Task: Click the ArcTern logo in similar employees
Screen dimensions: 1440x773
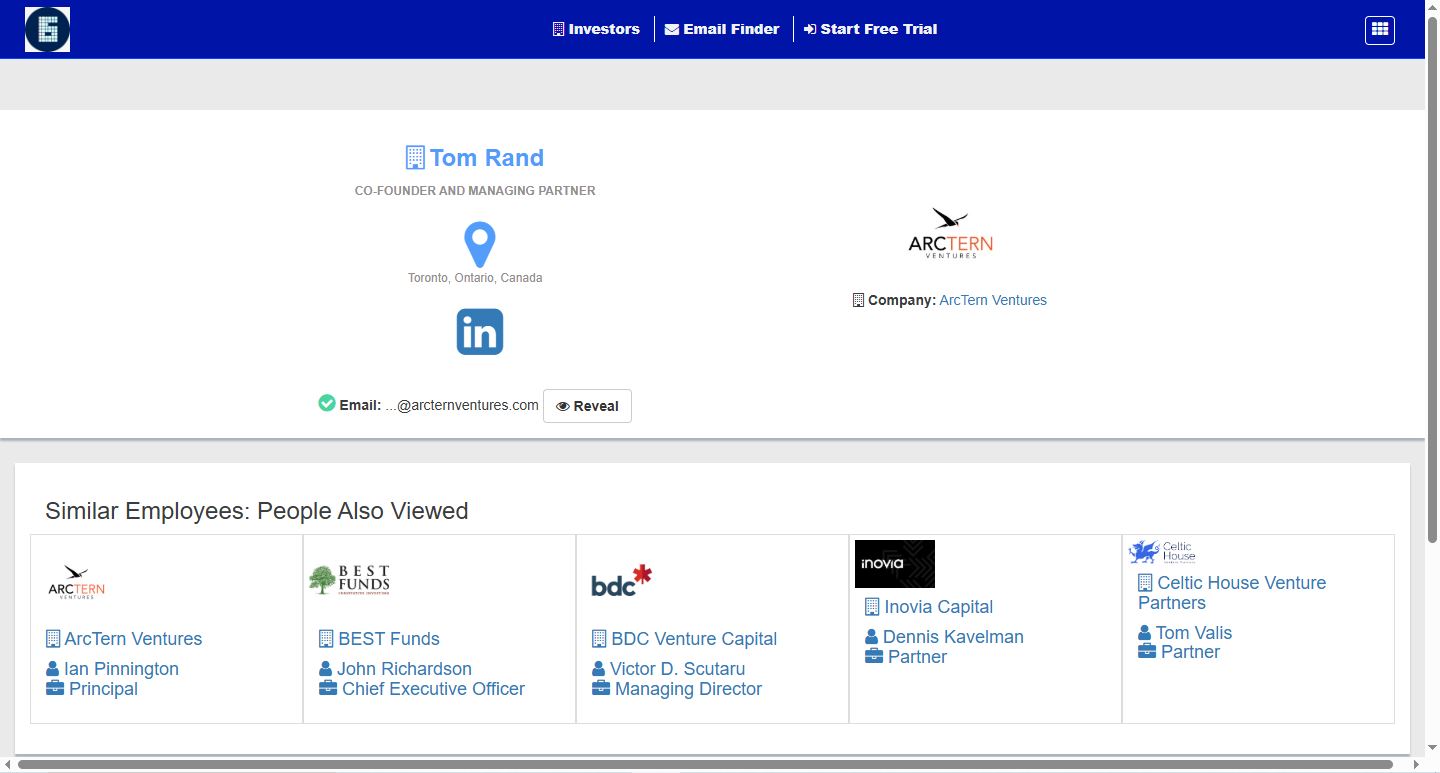Action: click(x=76, y=580)
